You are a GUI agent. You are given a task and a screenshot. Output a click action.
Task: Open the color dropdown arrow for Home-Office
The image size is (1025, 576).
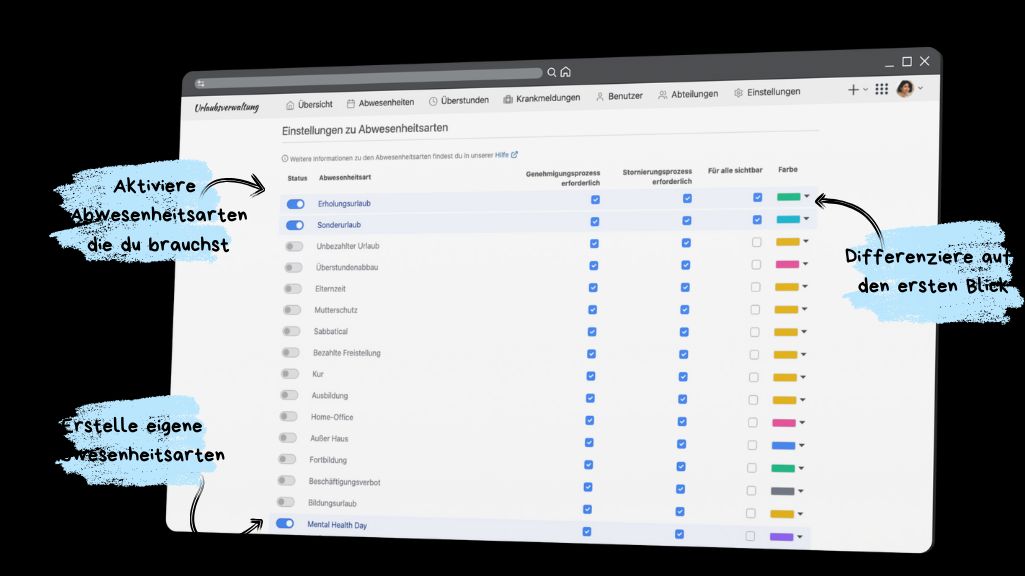point(802,422)
